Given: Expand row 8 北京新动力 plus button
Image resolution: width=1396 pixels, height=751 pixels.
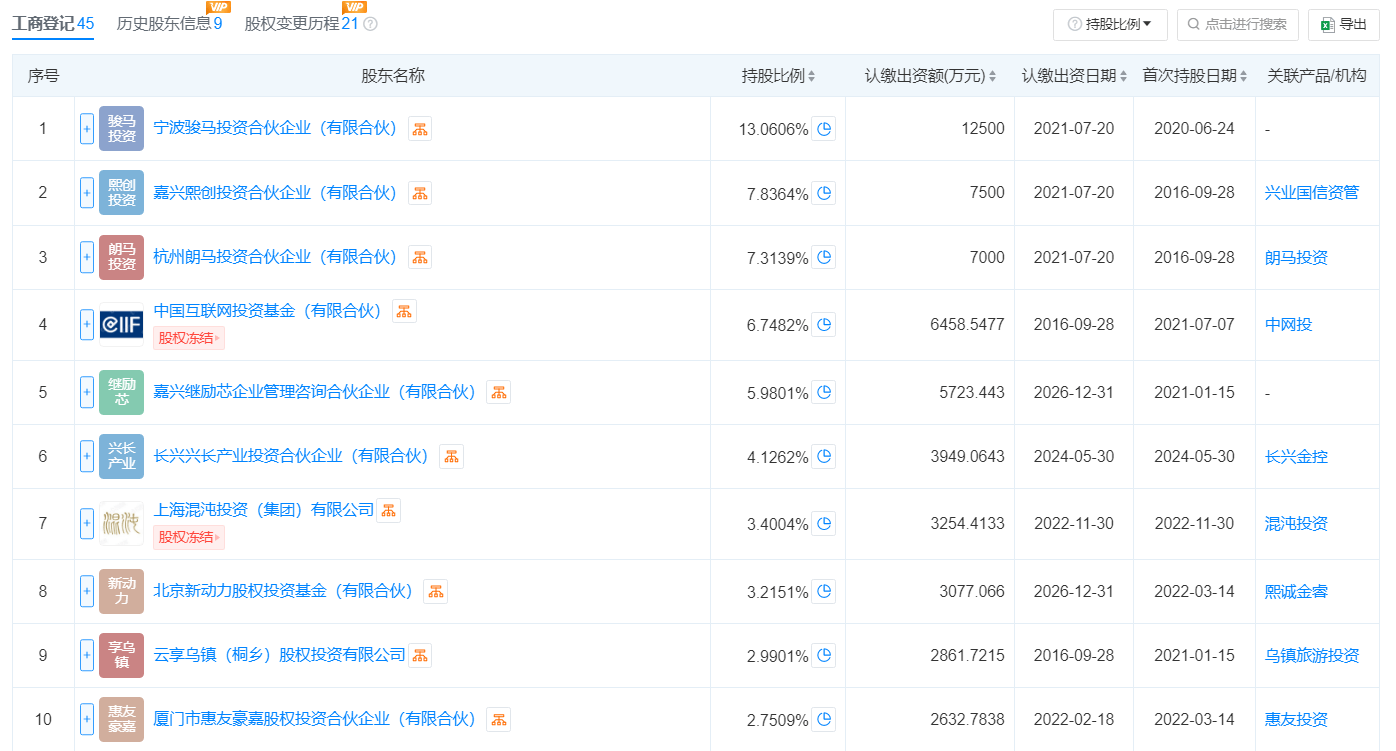Looking at the screenshot, I should [87, 592].
